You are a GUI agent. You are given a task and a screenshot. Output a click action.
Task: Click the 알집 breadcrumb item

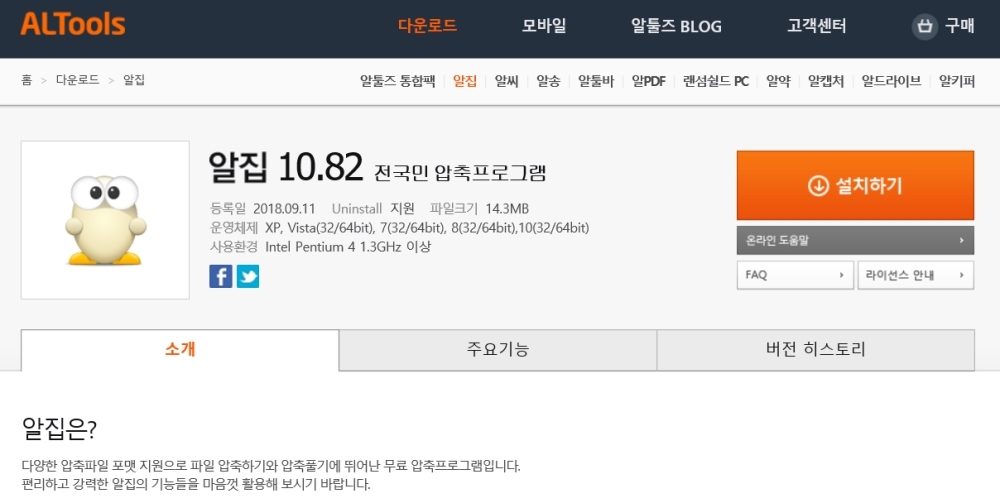click(x=134, y=80)
